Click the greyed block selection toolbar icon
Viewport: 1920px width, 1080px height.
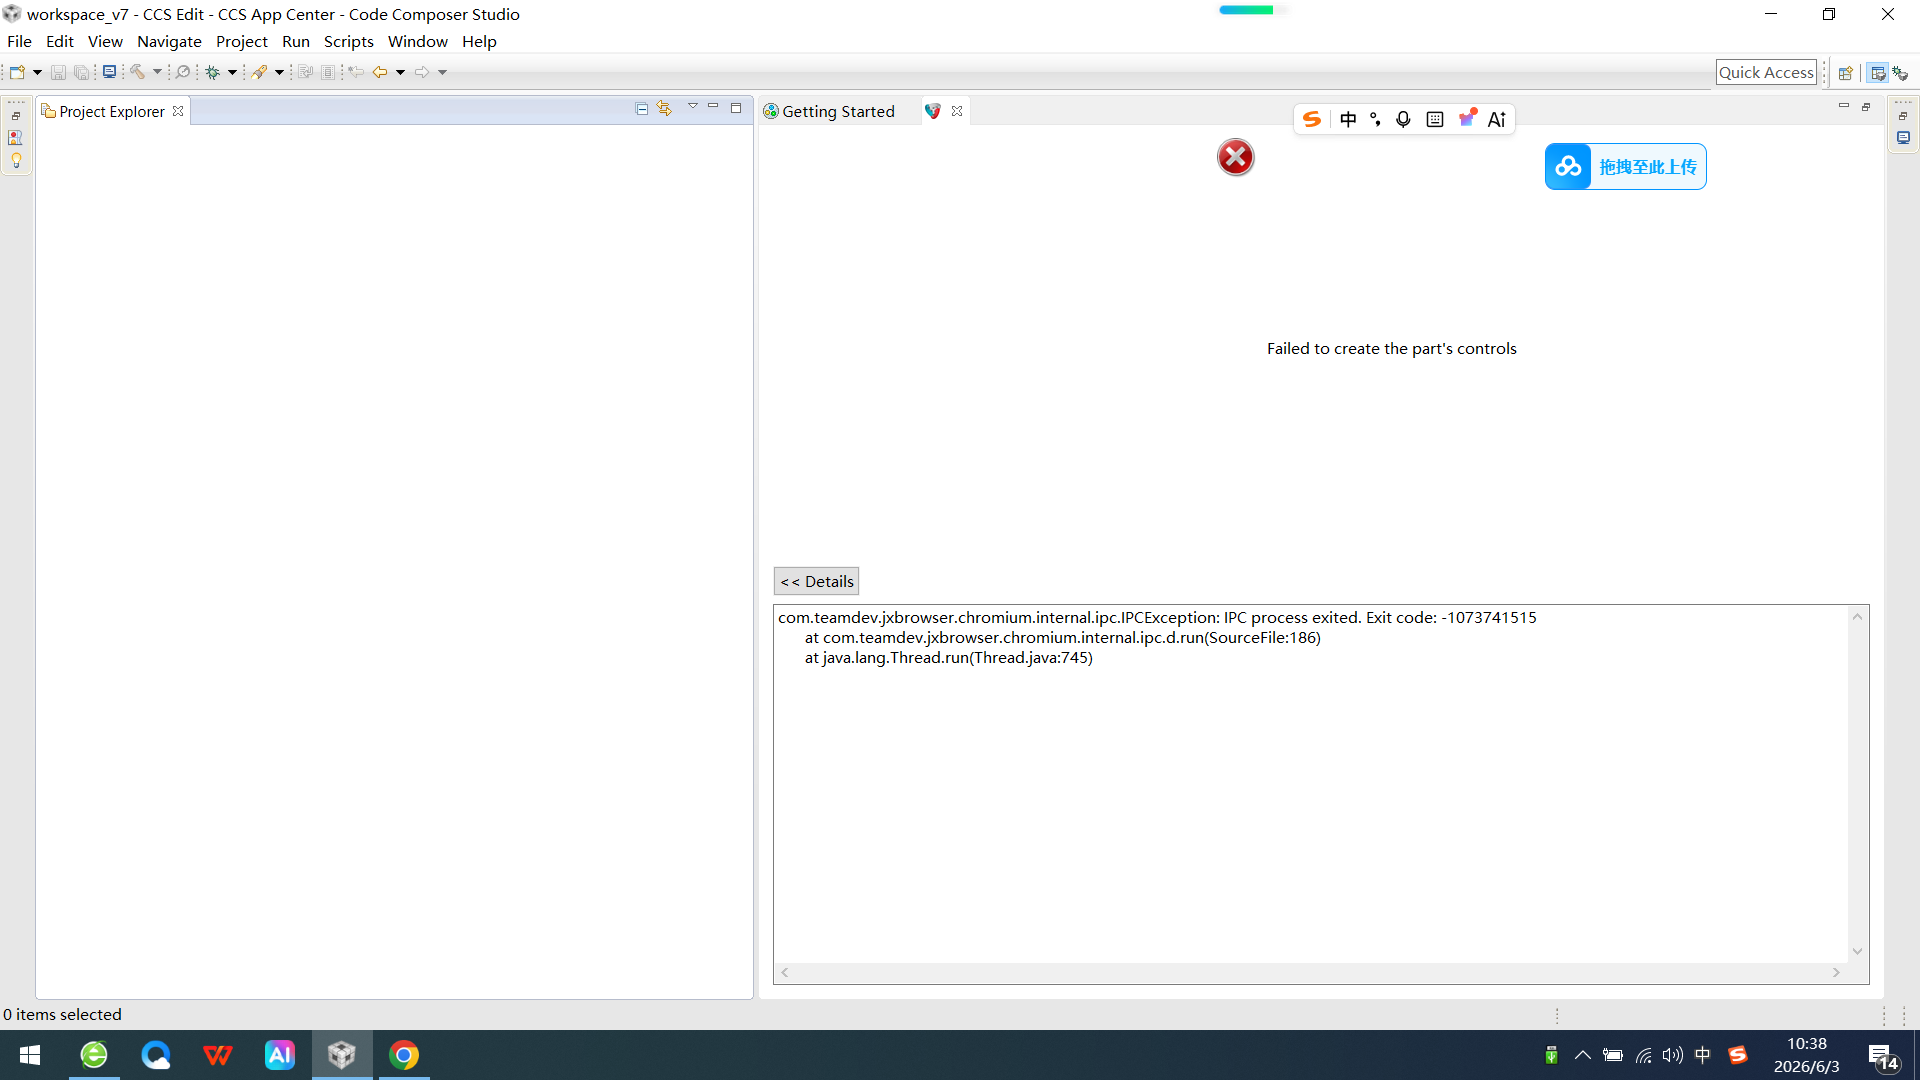(328, 72)
